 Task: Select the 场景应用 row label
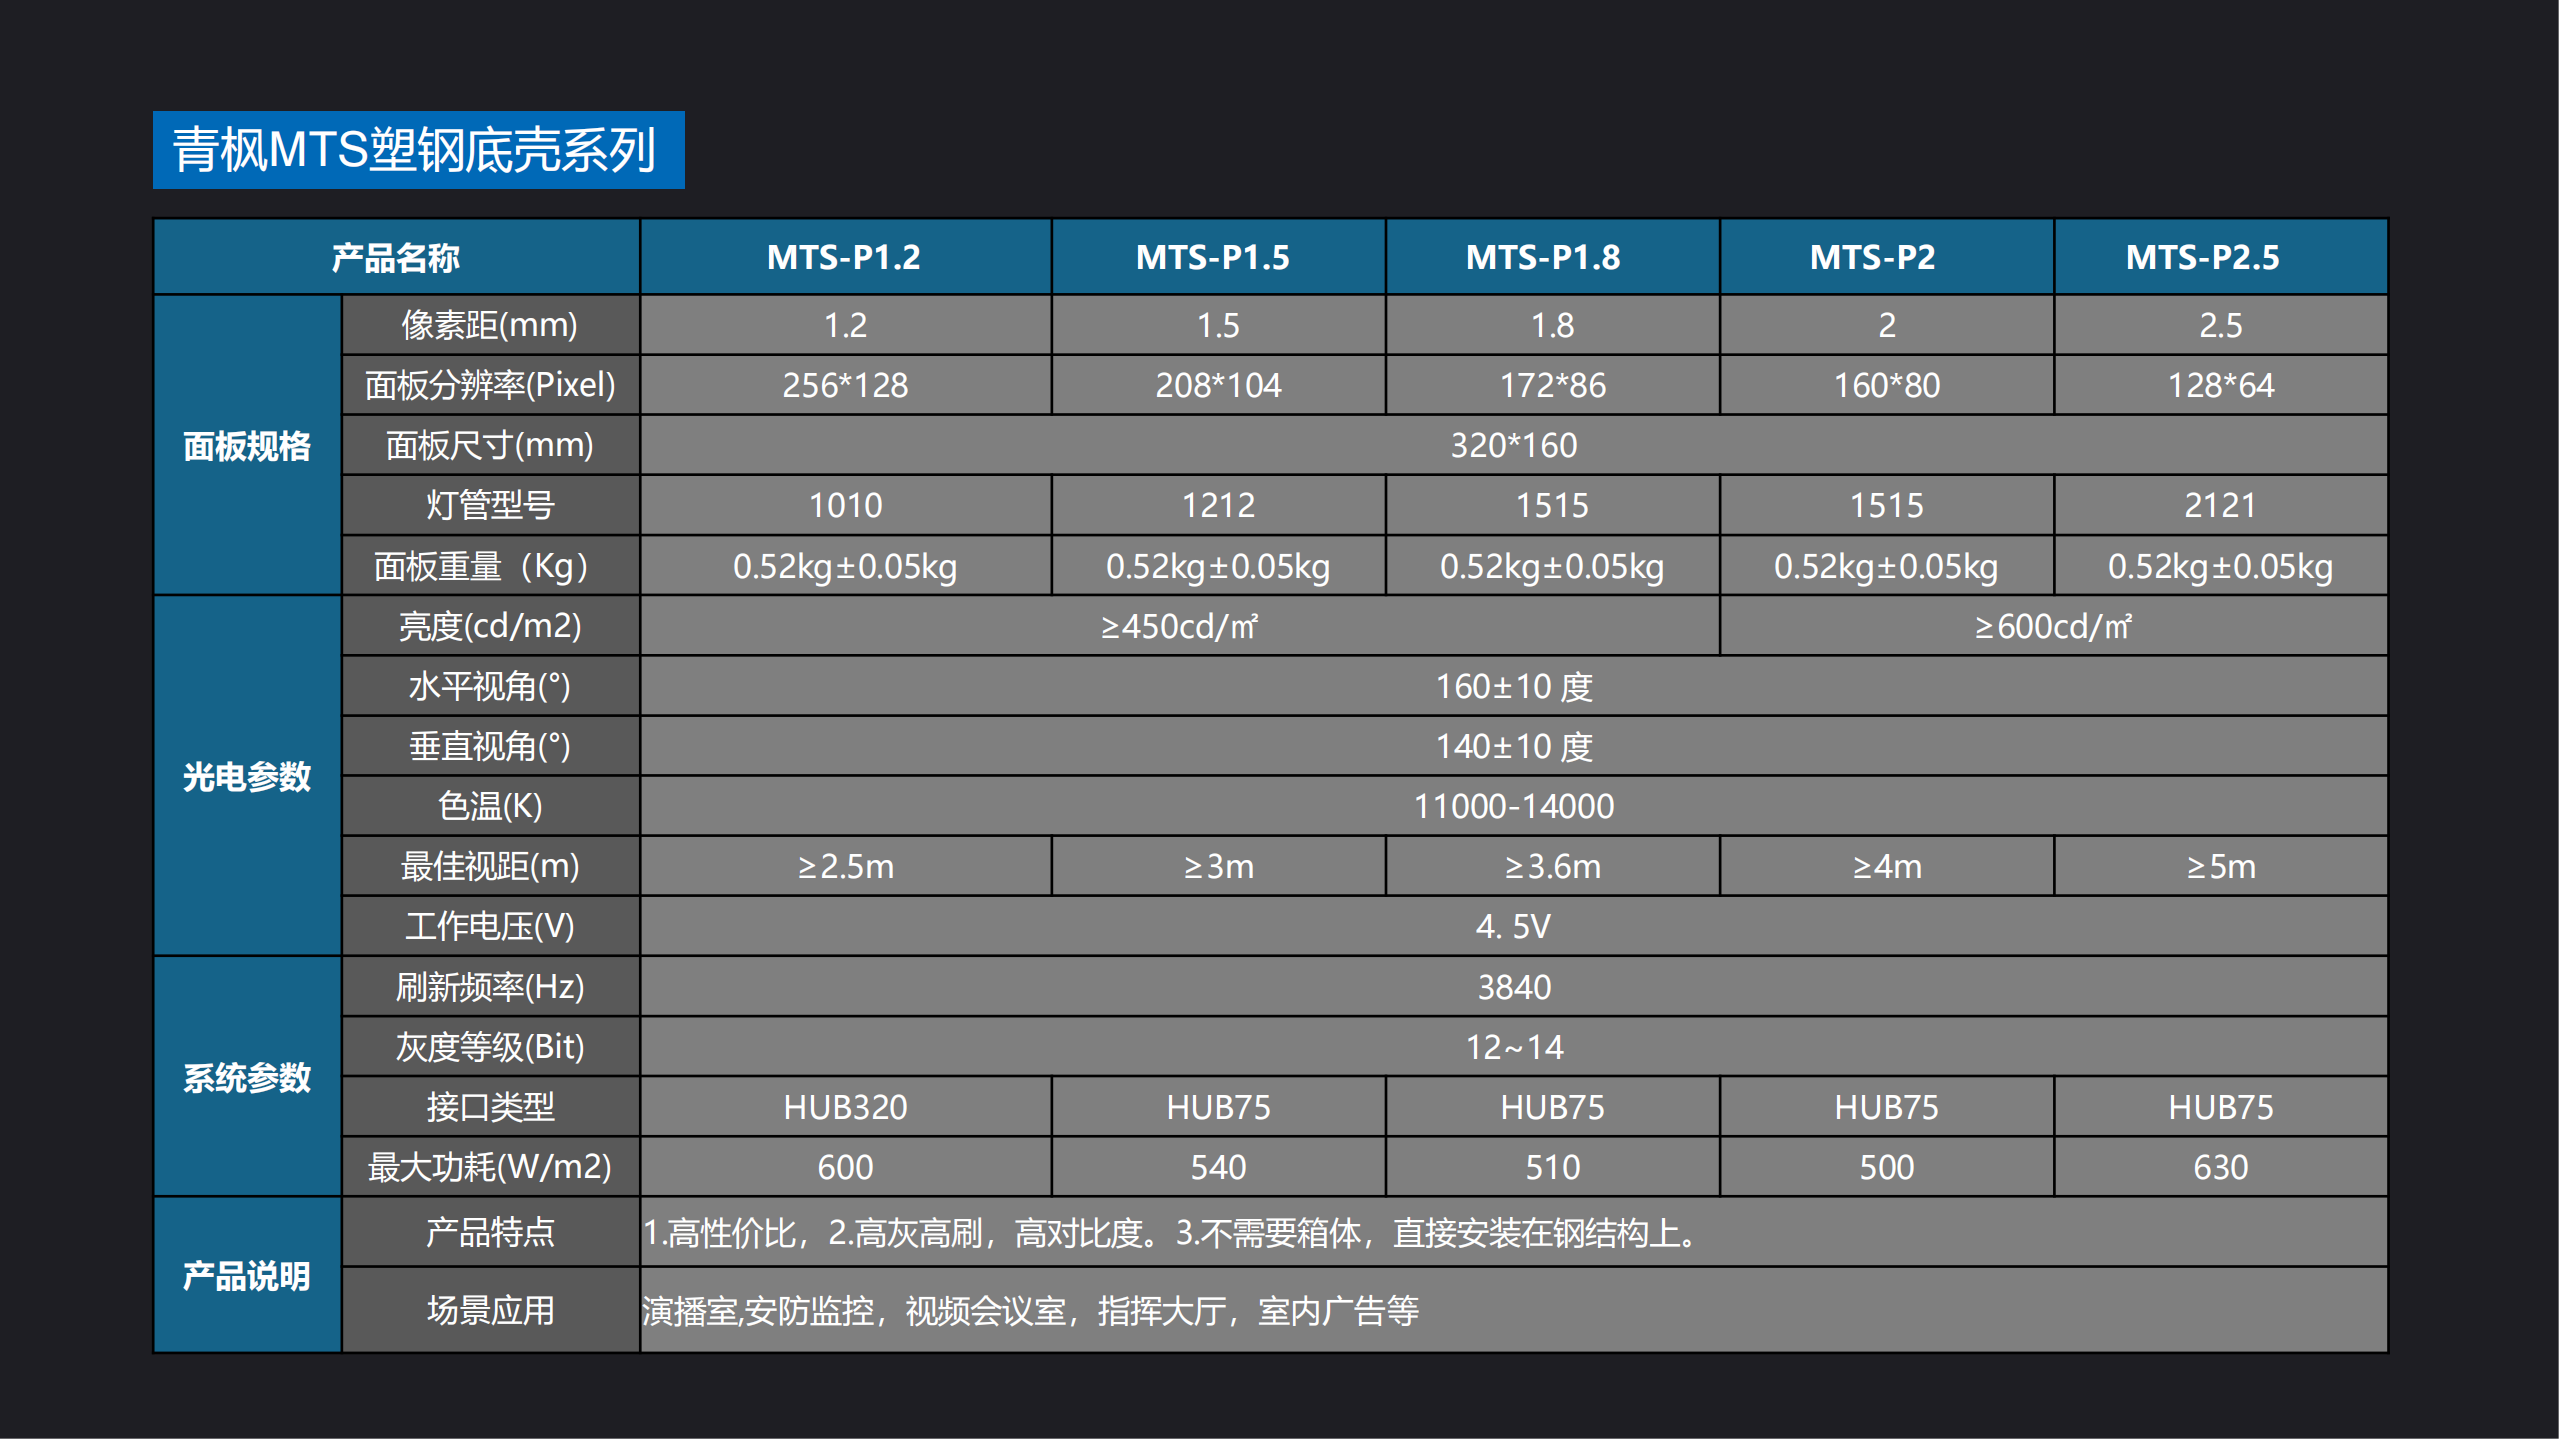(490, 1310)
